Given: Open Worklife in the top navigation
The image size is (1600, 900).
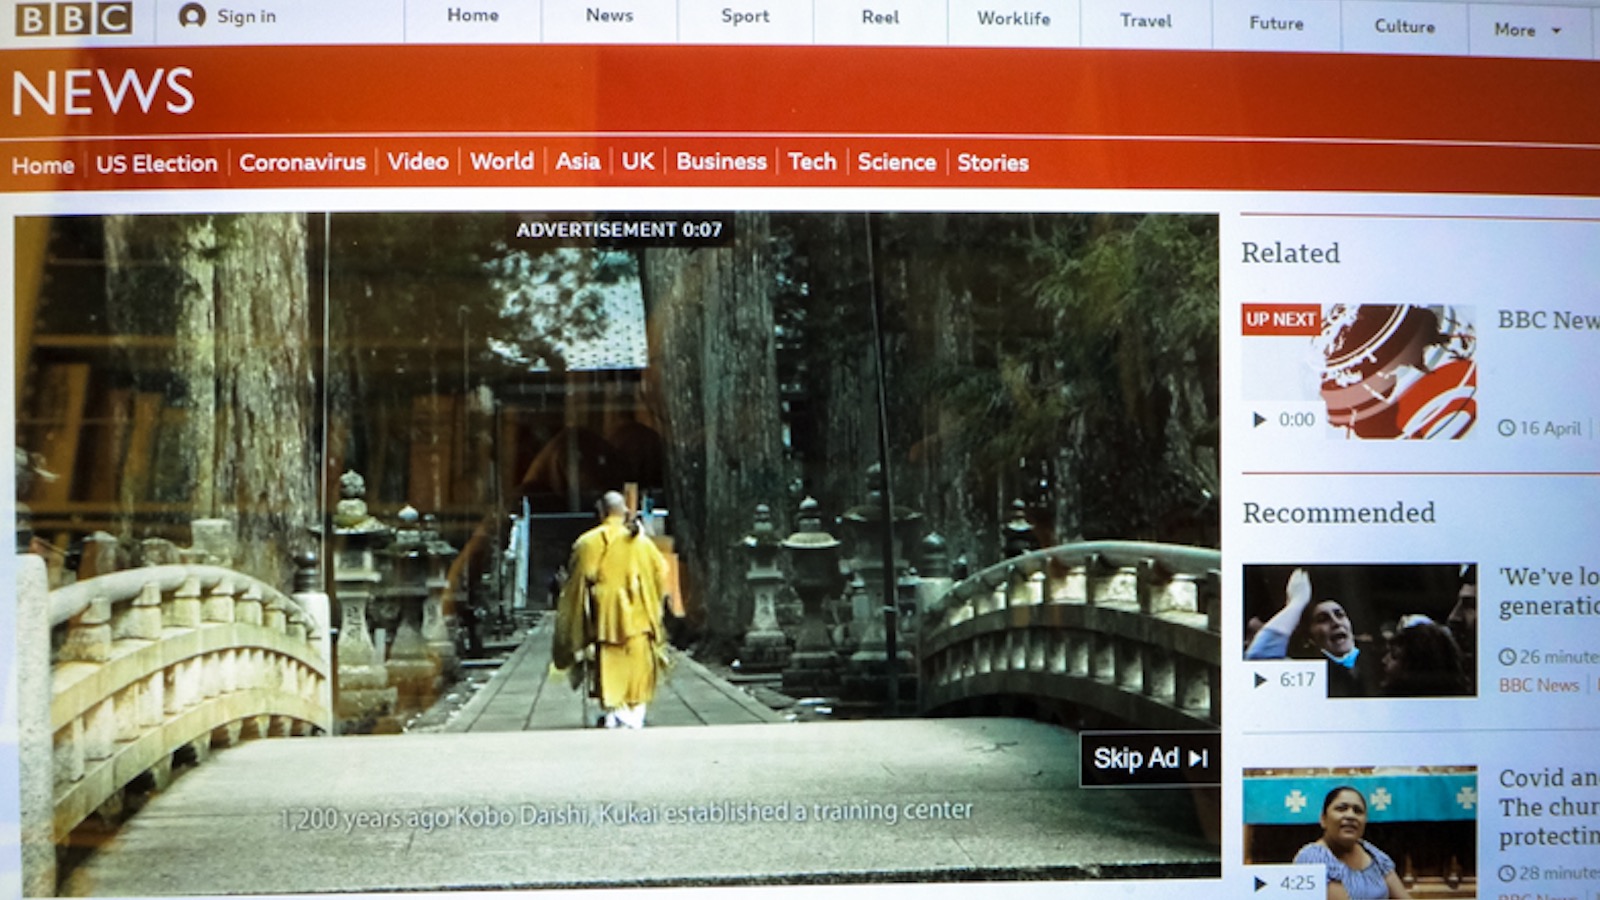Looking at the screenshot, I should 1013,18.
